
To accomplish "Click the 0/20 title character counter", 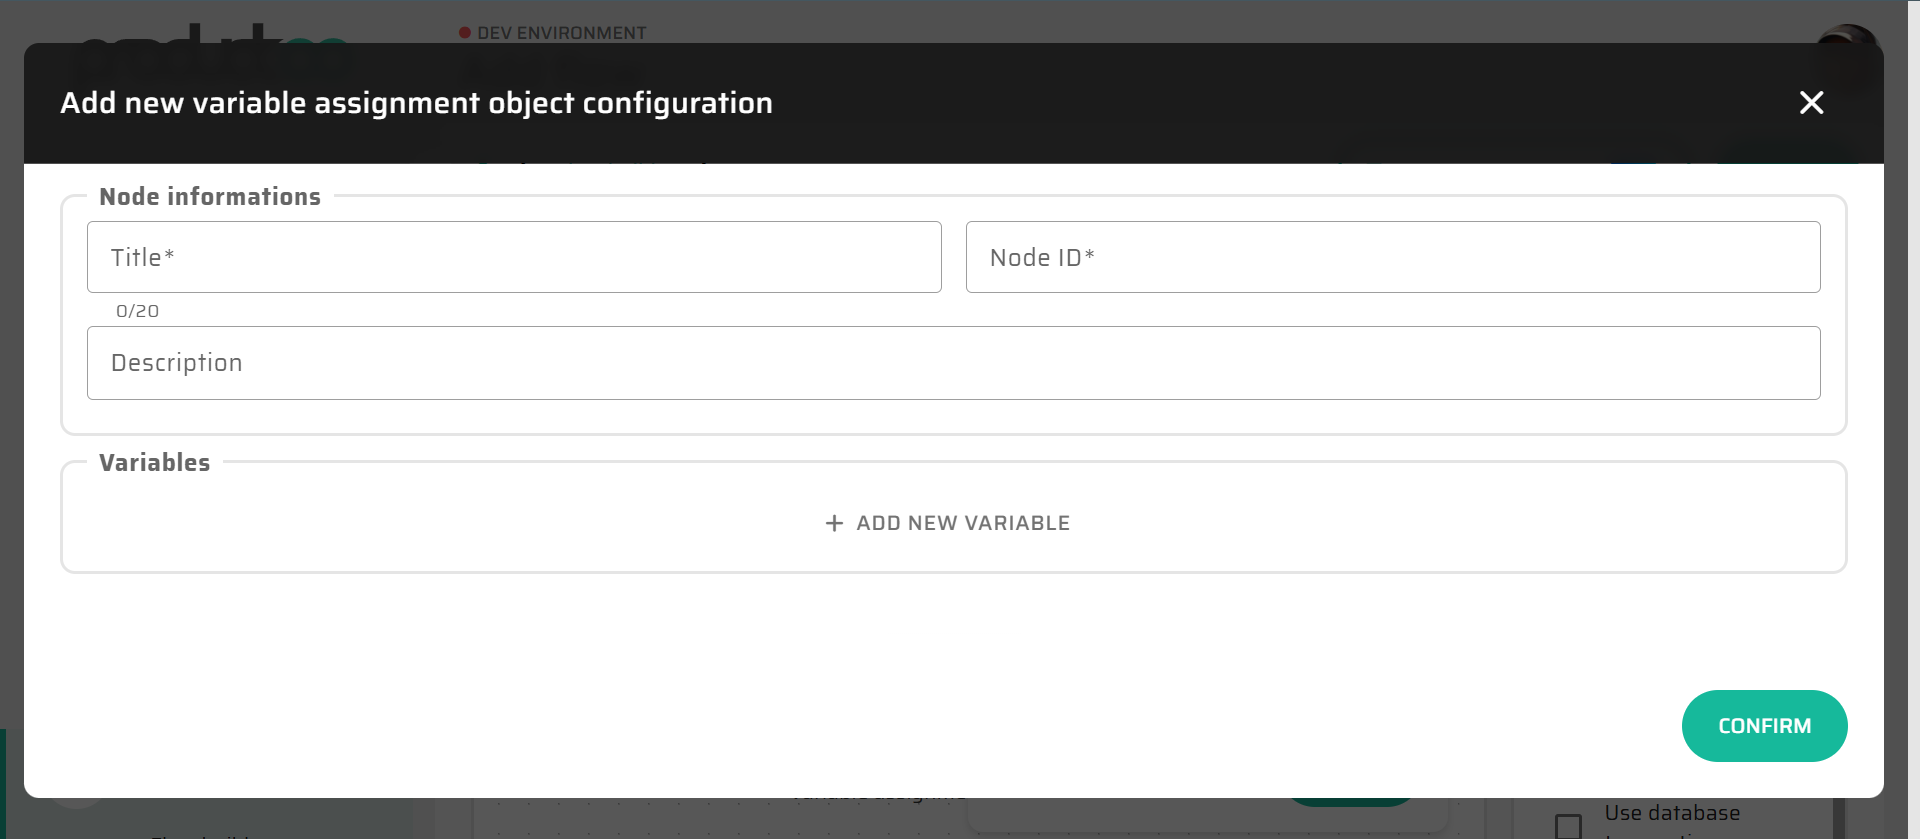I will tap(137, 311).
